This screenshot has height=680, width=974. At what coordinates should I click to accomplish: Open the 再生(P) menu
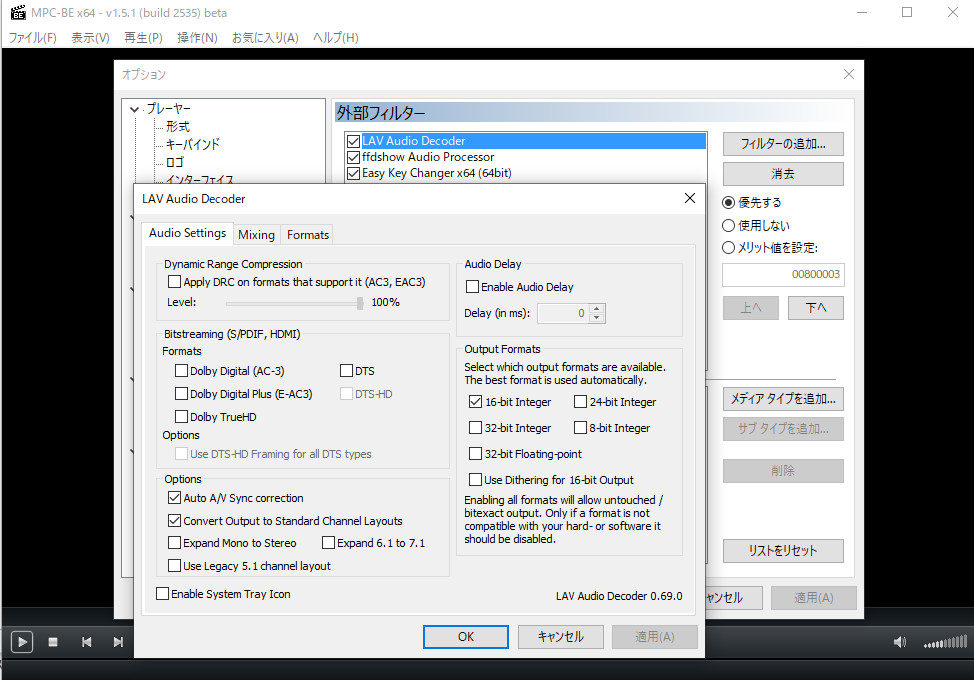tap(143, 38)
